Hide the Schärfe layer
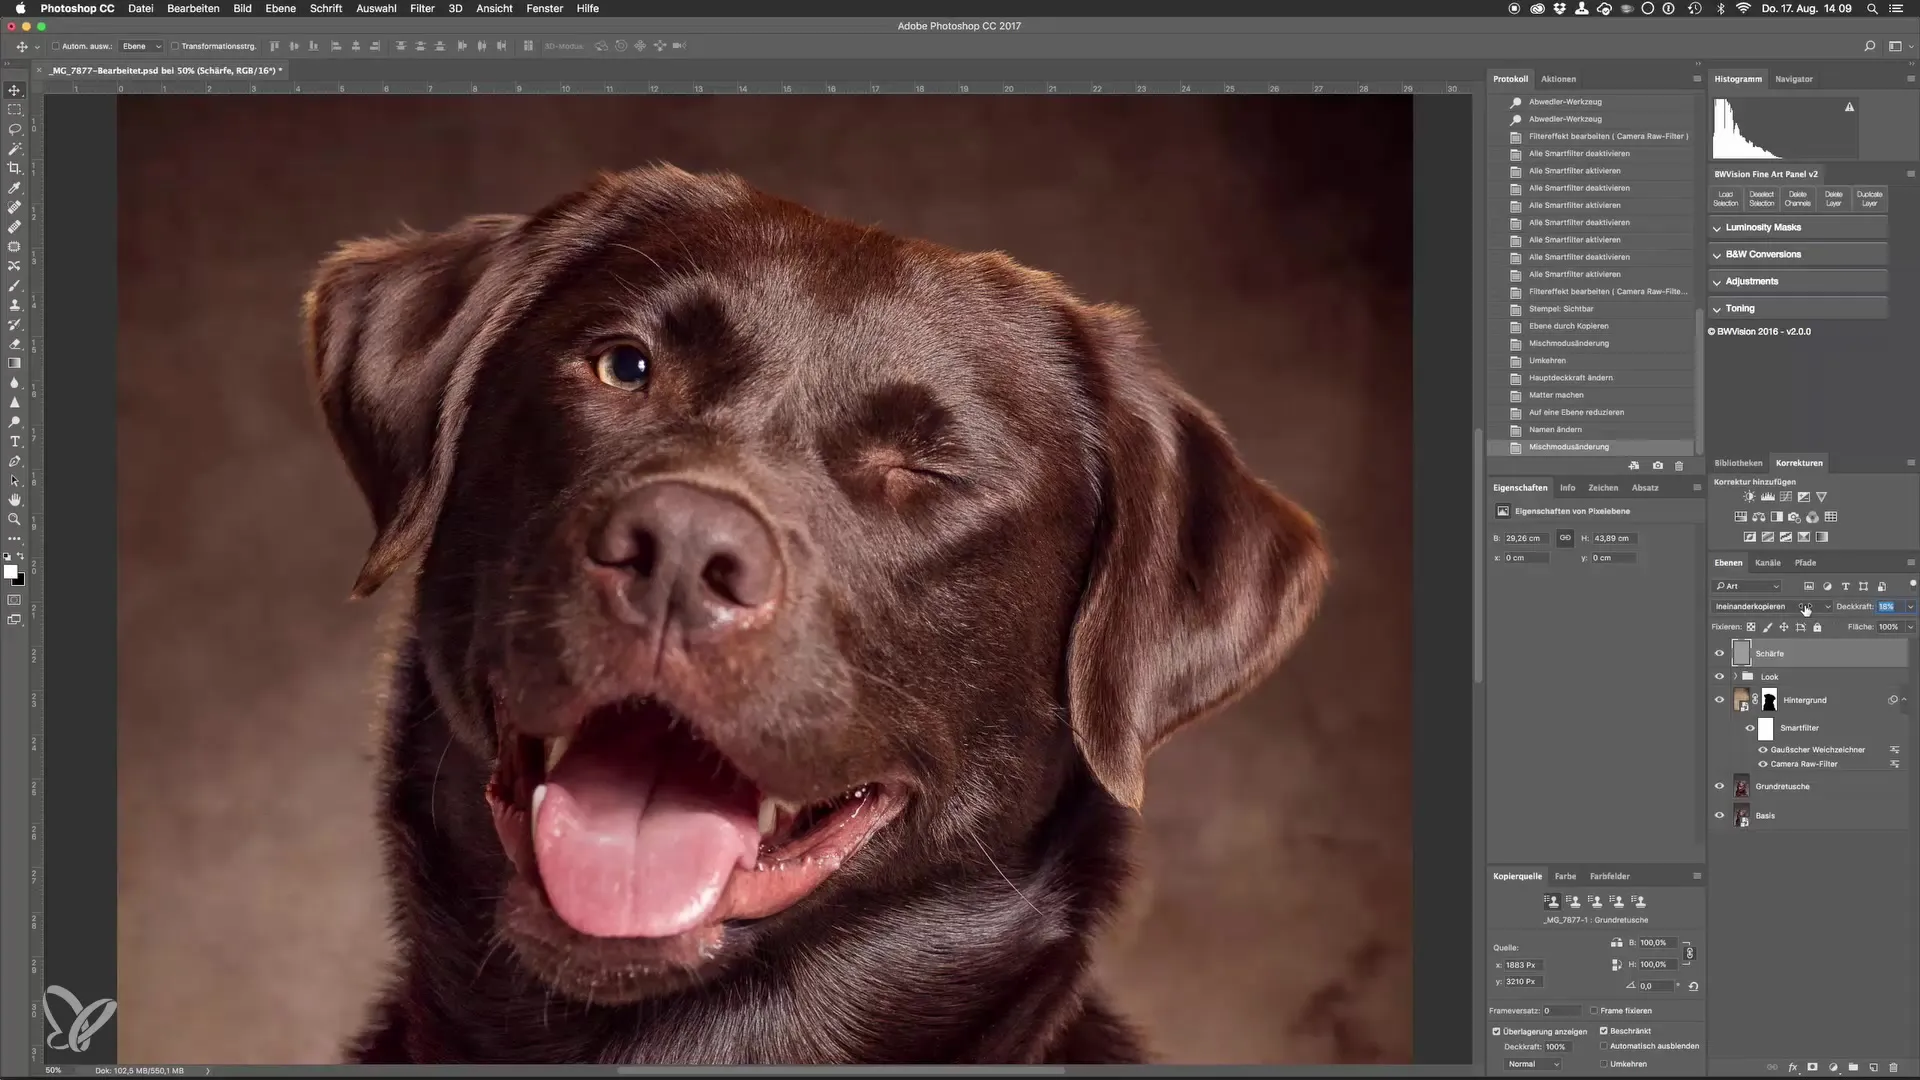1920x1080 pixels. [x=1719, y=653]
